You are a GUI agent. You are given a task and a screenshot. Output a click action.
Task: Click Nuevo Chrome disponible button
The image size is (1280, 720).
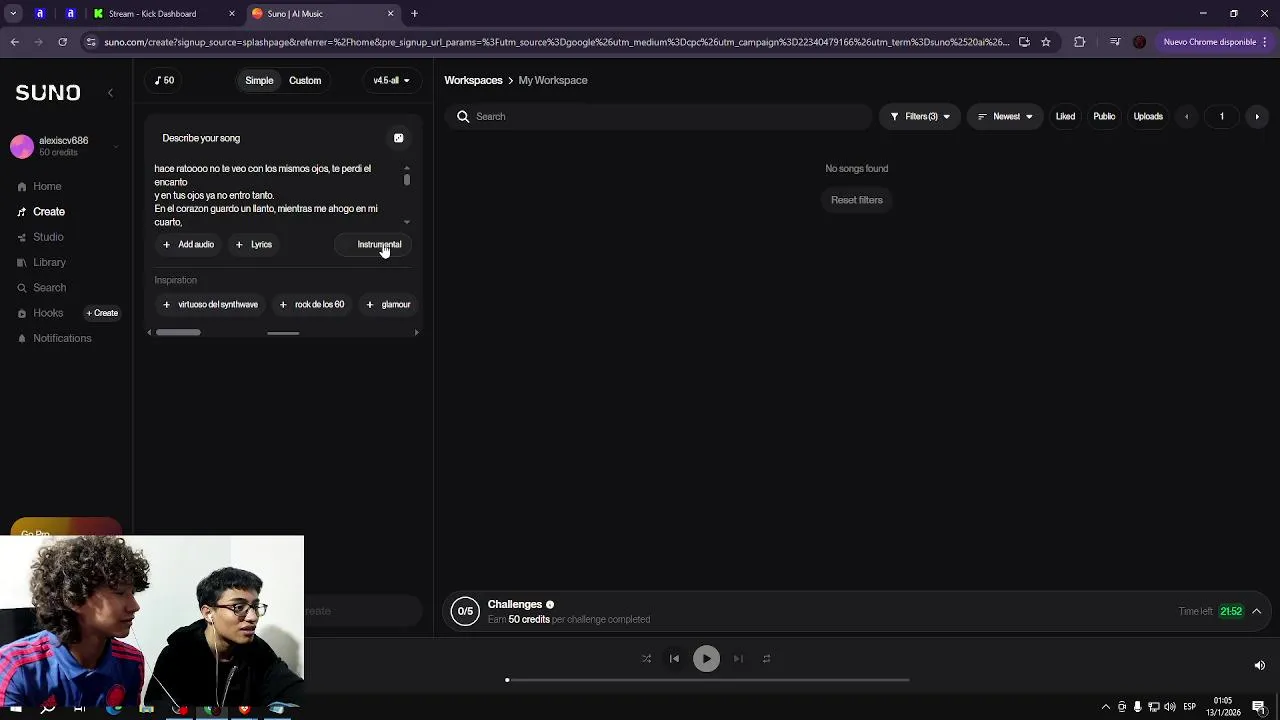point(1216,42)
